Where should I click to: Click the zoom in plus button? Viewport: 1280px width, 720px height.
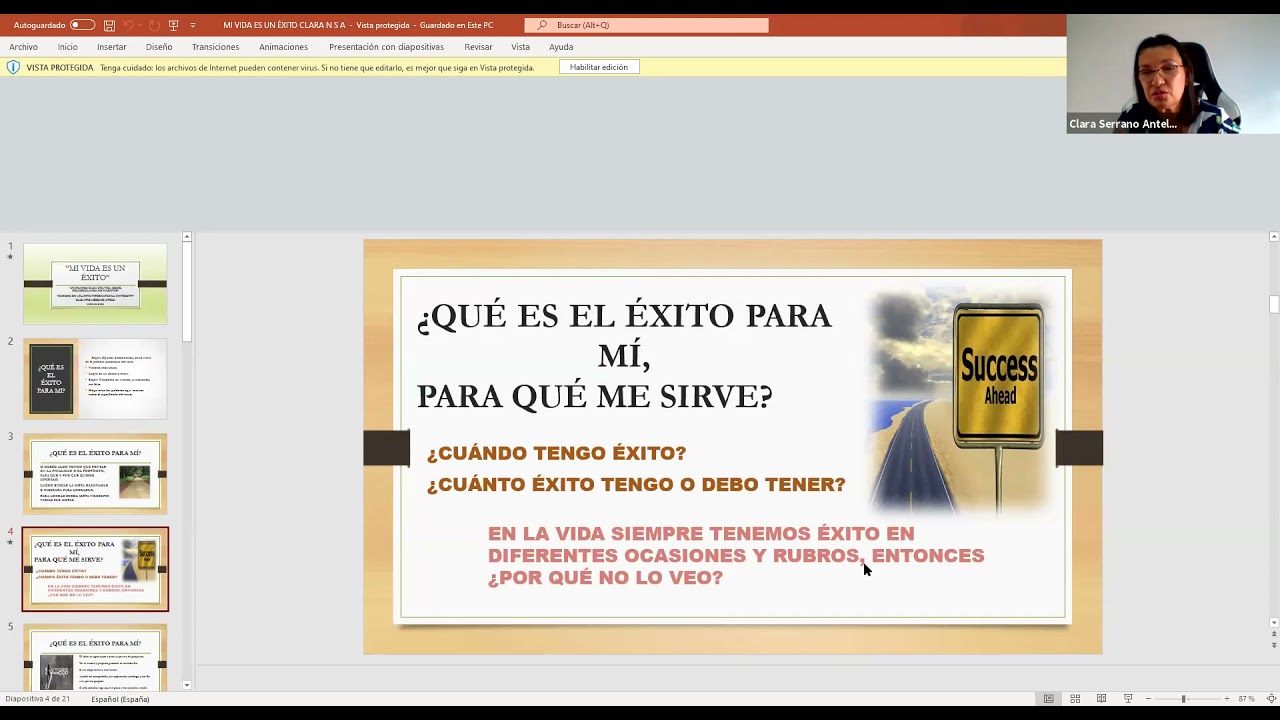(x=1227, y=699)
